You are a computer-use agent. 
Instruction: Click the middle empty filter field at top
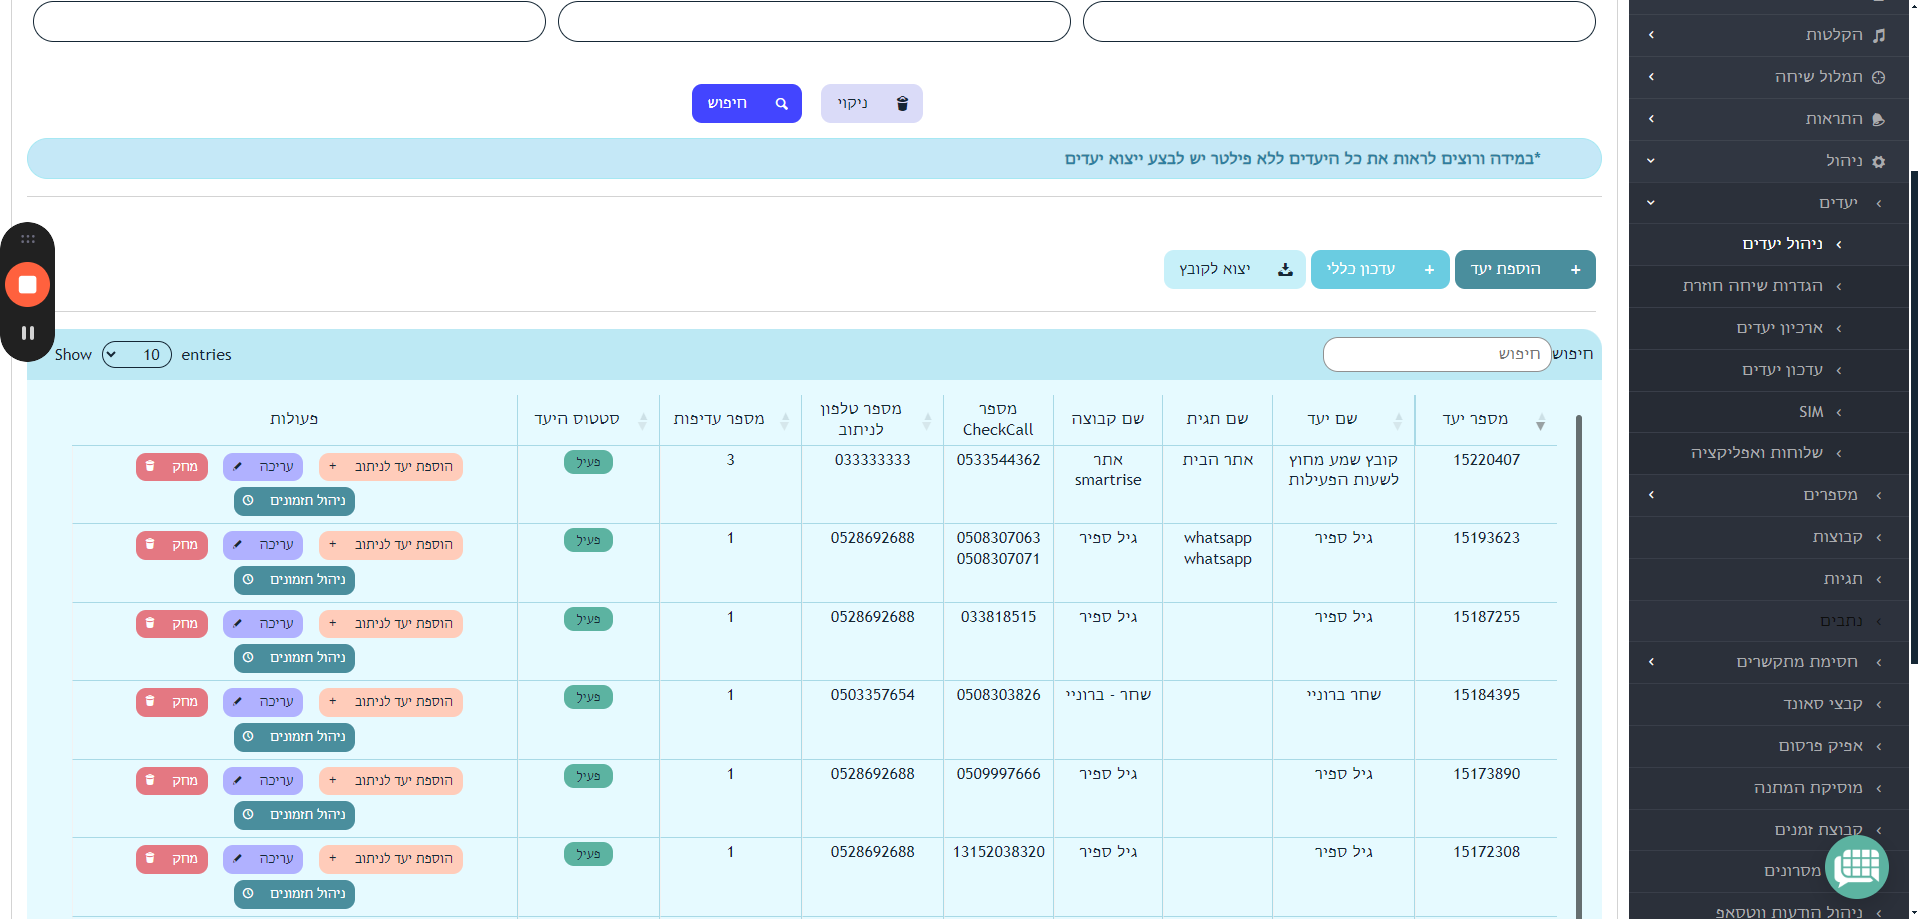814,21
